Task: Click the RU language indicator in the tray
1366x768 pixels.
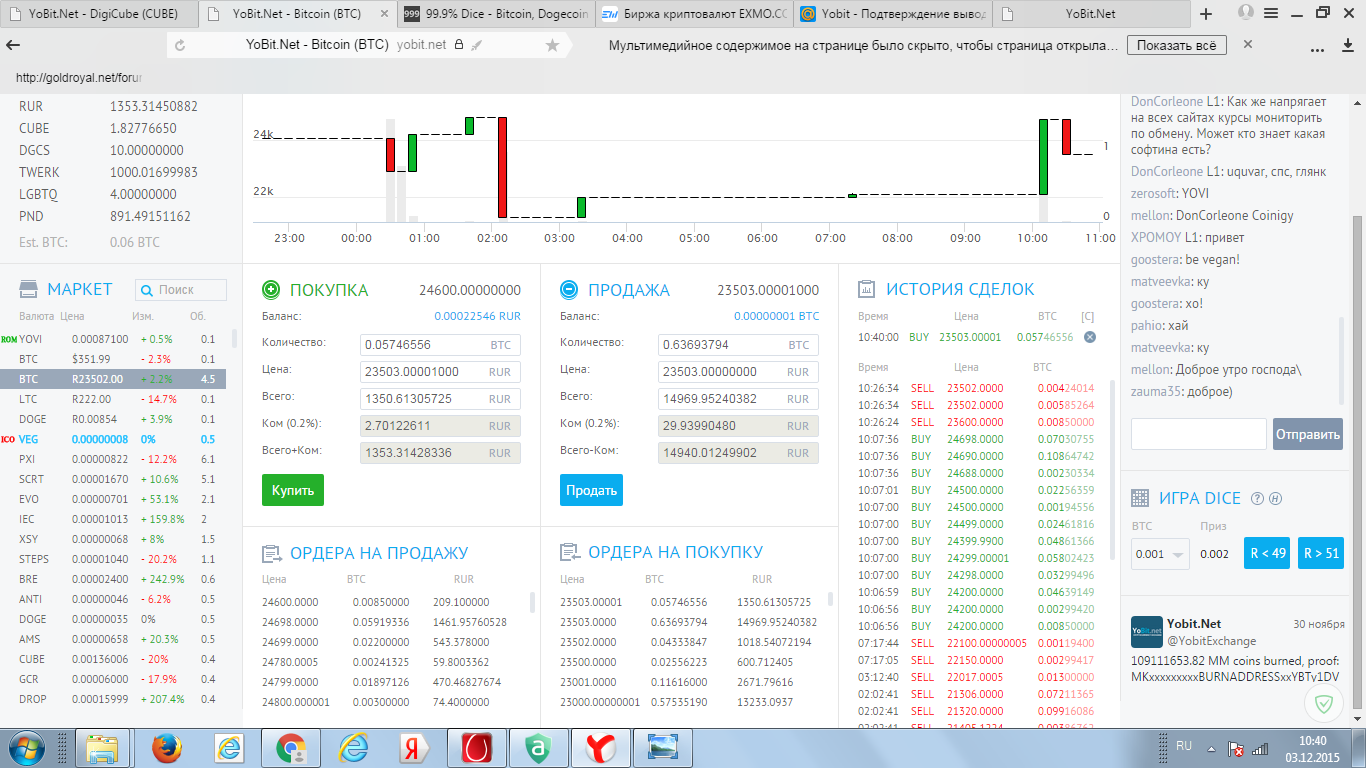Action: [x=1184, y=746]
